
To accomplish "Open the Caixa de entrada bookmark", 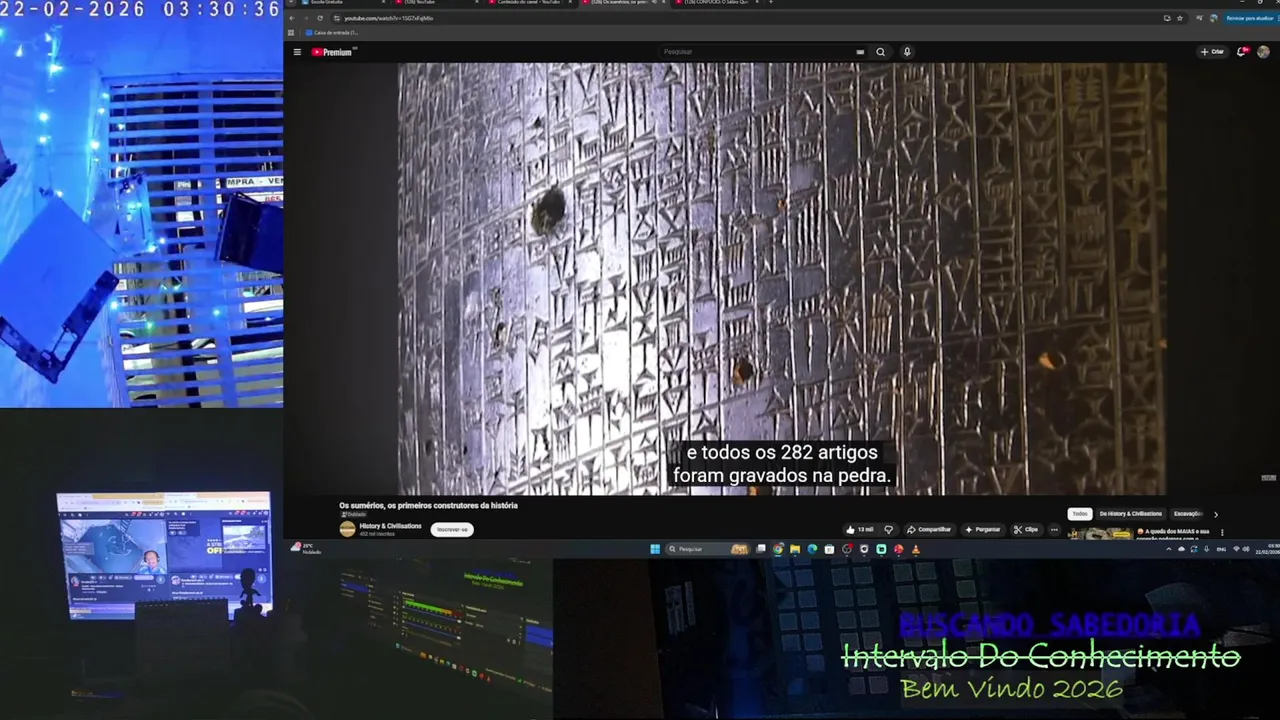I will [332, 33].
